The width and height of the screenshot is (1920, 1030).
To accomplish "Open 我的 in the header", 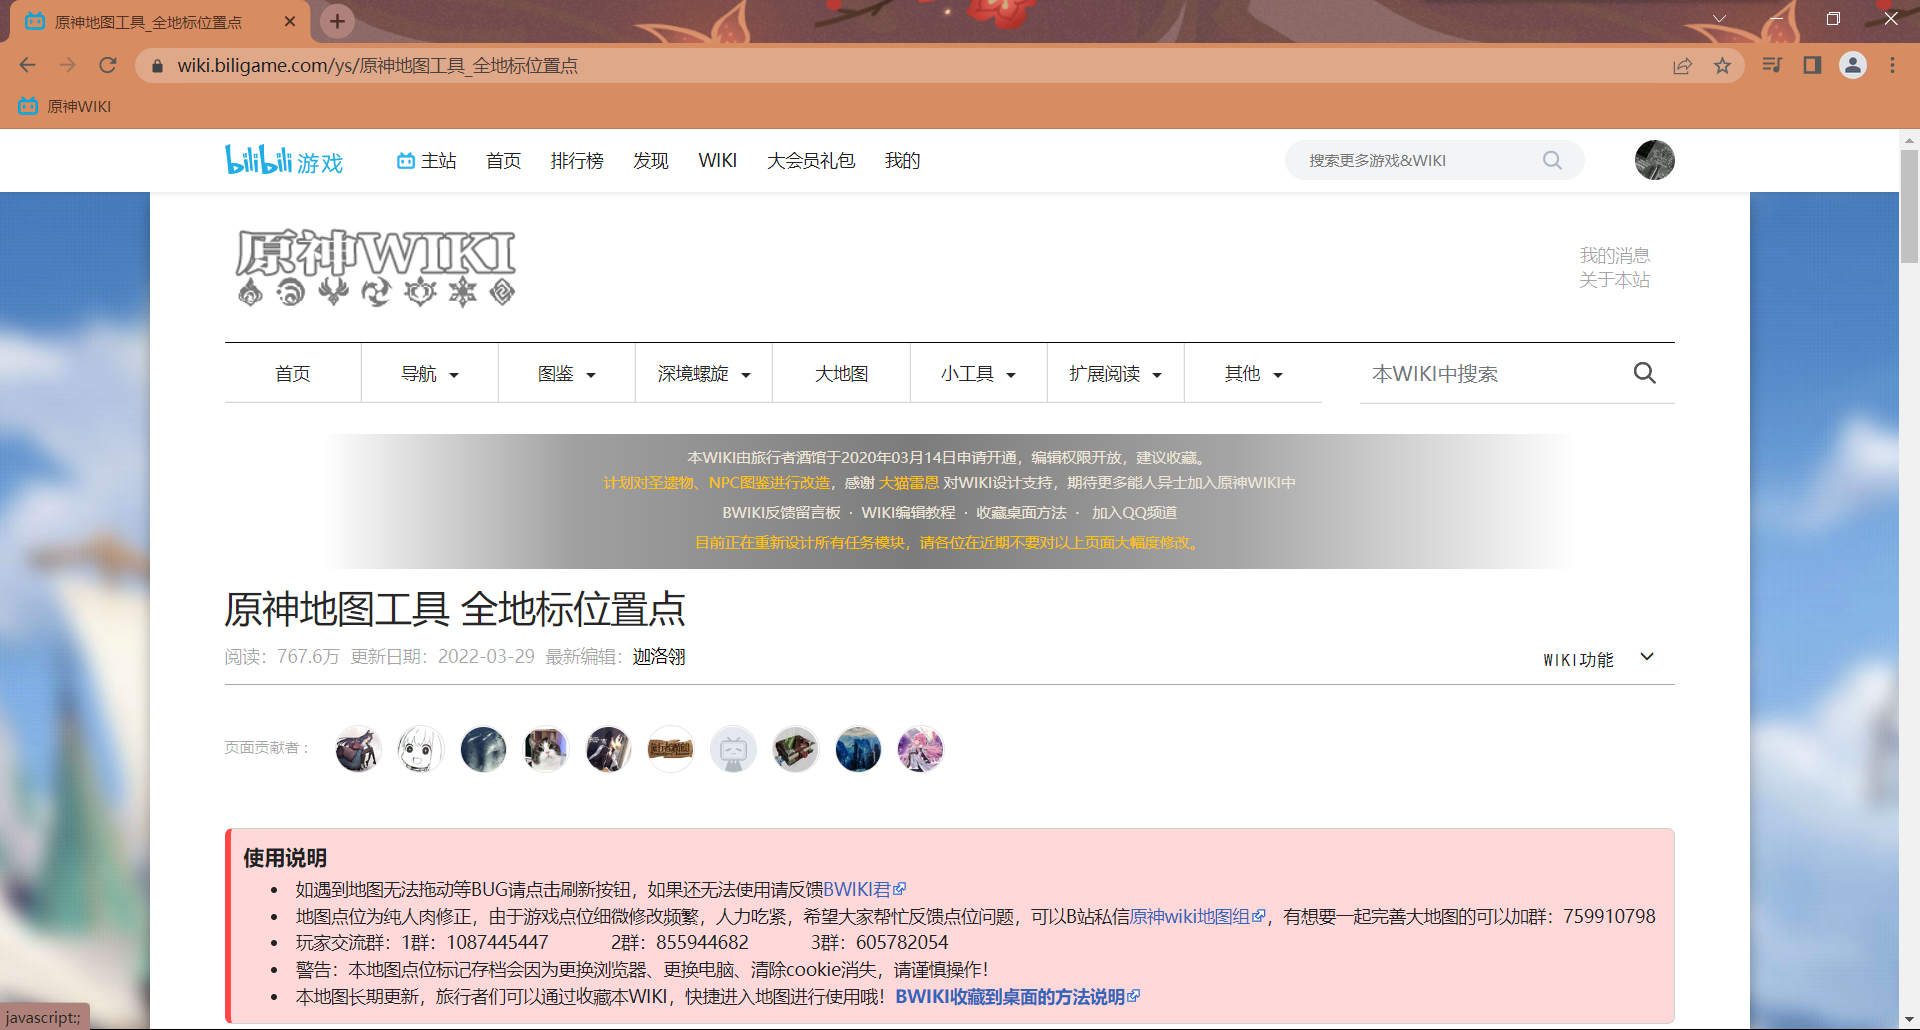I will pos(902,160).
